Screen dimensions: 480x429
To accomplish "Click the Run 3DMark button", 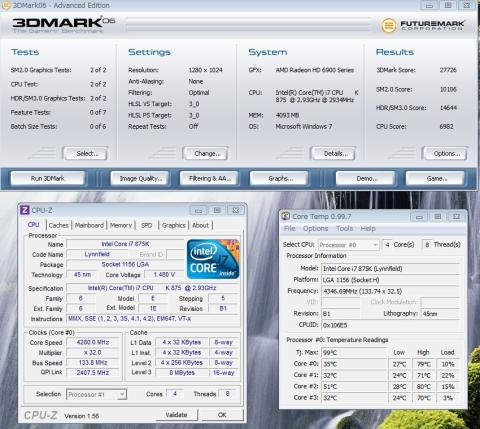I will [47, 178].
